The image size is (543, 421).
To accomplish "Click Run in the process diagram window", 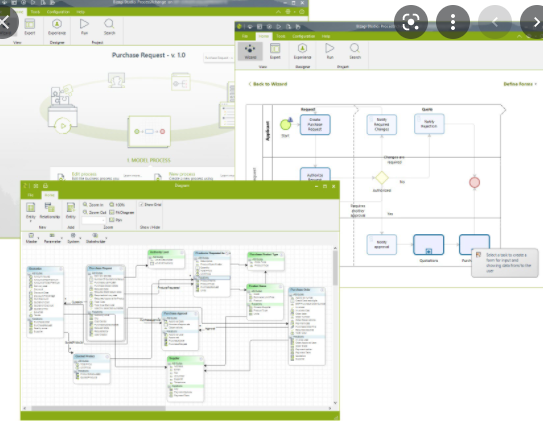I will click(330, 51).
